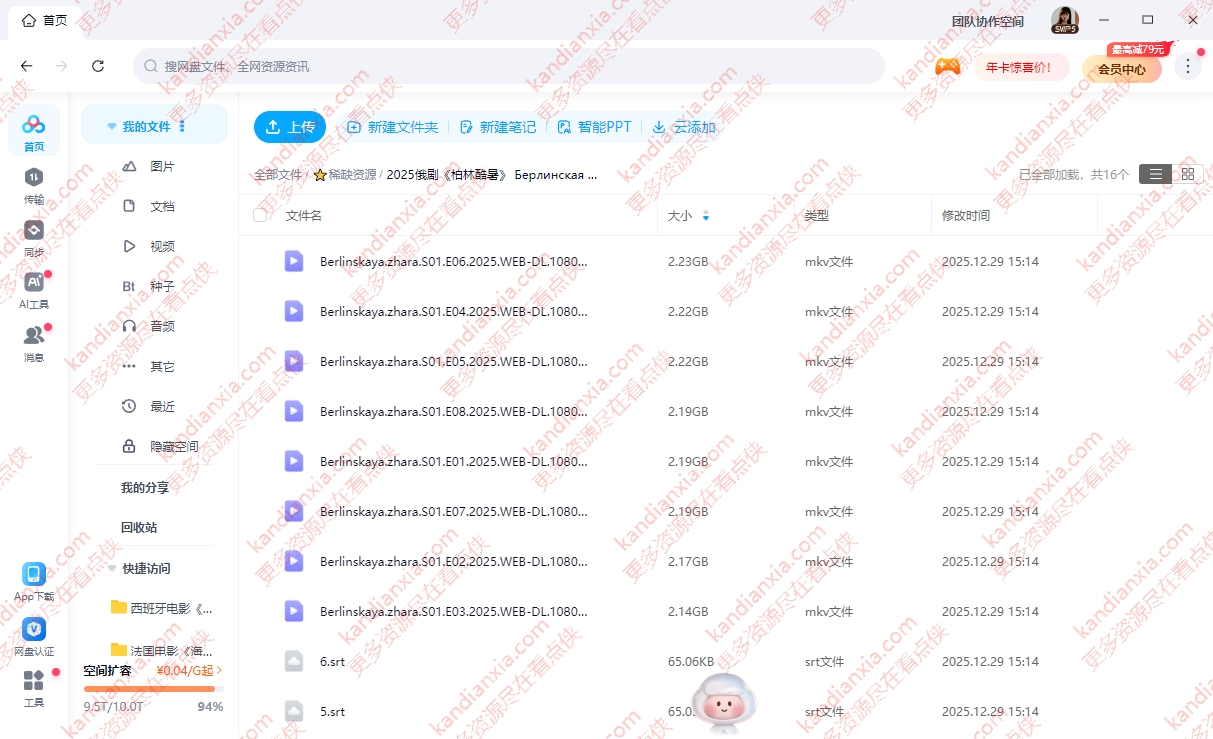Toggle the favorite star on 稀缺资源

click(319, 174)
